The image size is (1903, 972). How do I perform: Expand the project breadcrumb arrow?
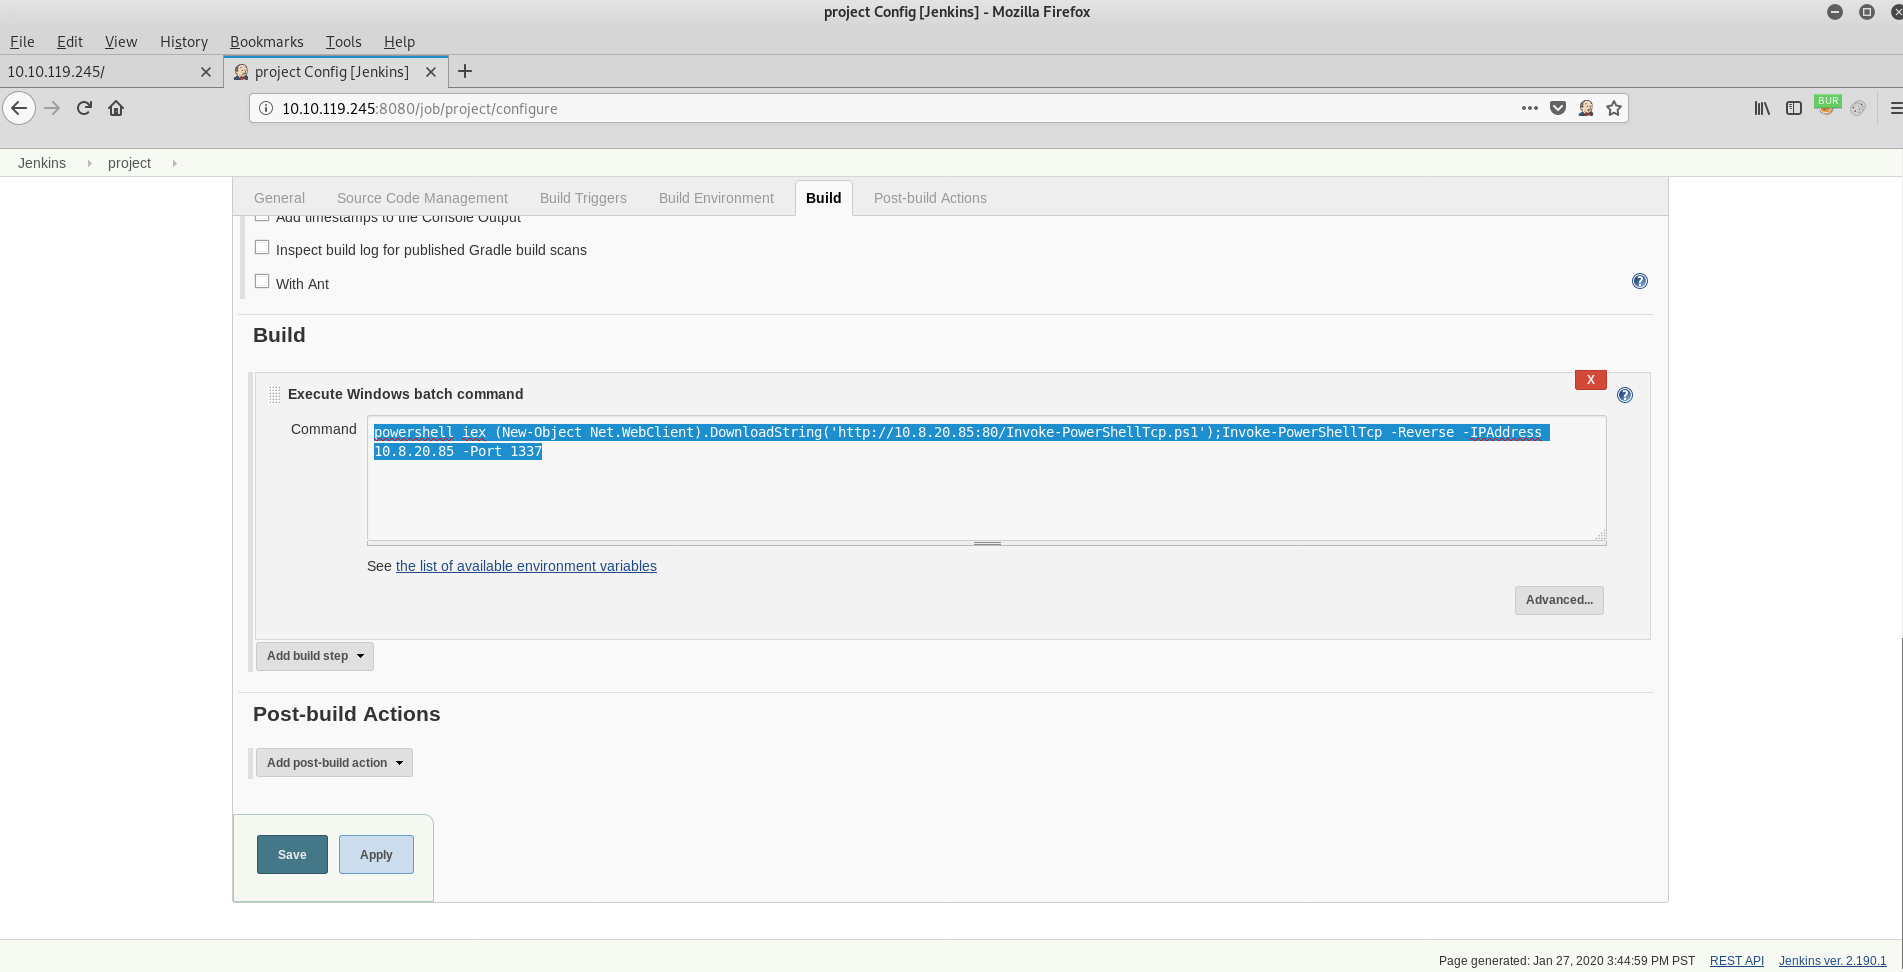[x=174, y=163]
